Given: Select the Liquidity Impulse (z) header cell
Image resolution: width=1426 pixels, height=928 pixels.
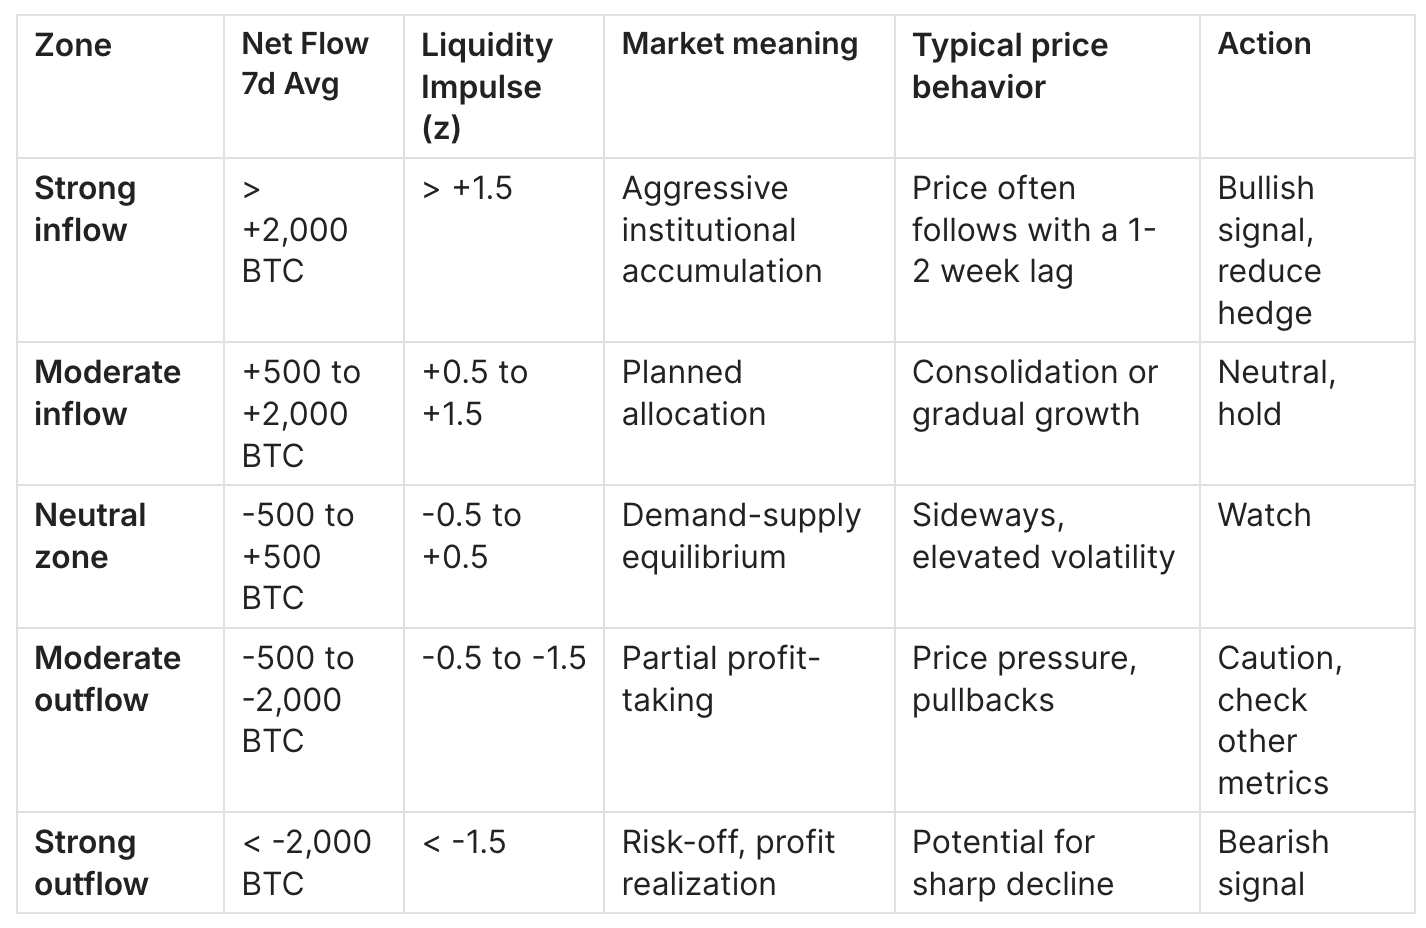Looking at the screenshot, I should click(x=487, y=86).
